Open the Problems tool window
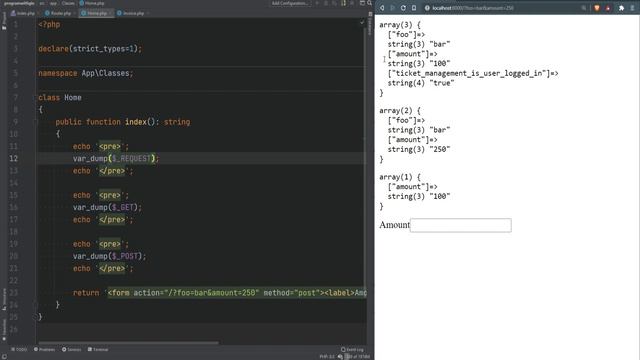This screenshot has width=640, height=360. pyautogui.click(x=44, y=349)
